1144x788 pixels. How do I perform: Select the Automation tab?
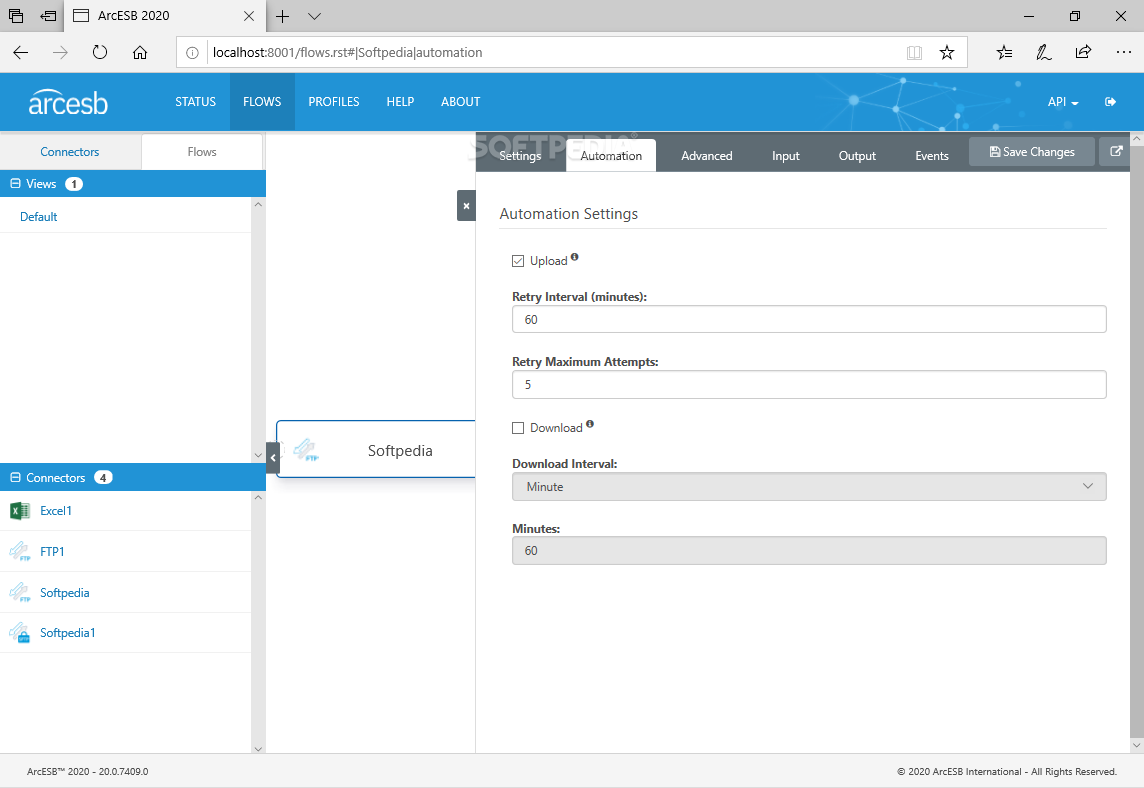611,155
